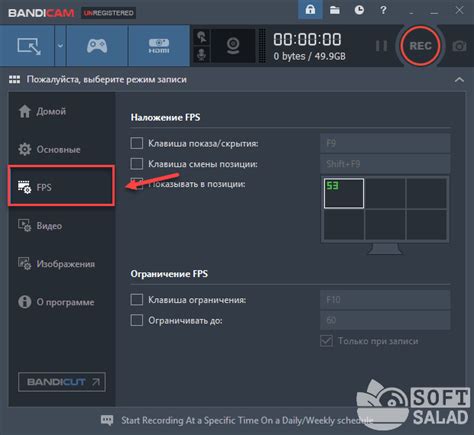Click Пожалуйста, выберите режим записи text
The height and width of the screenshot is (435, 474).
coord(107,80)
